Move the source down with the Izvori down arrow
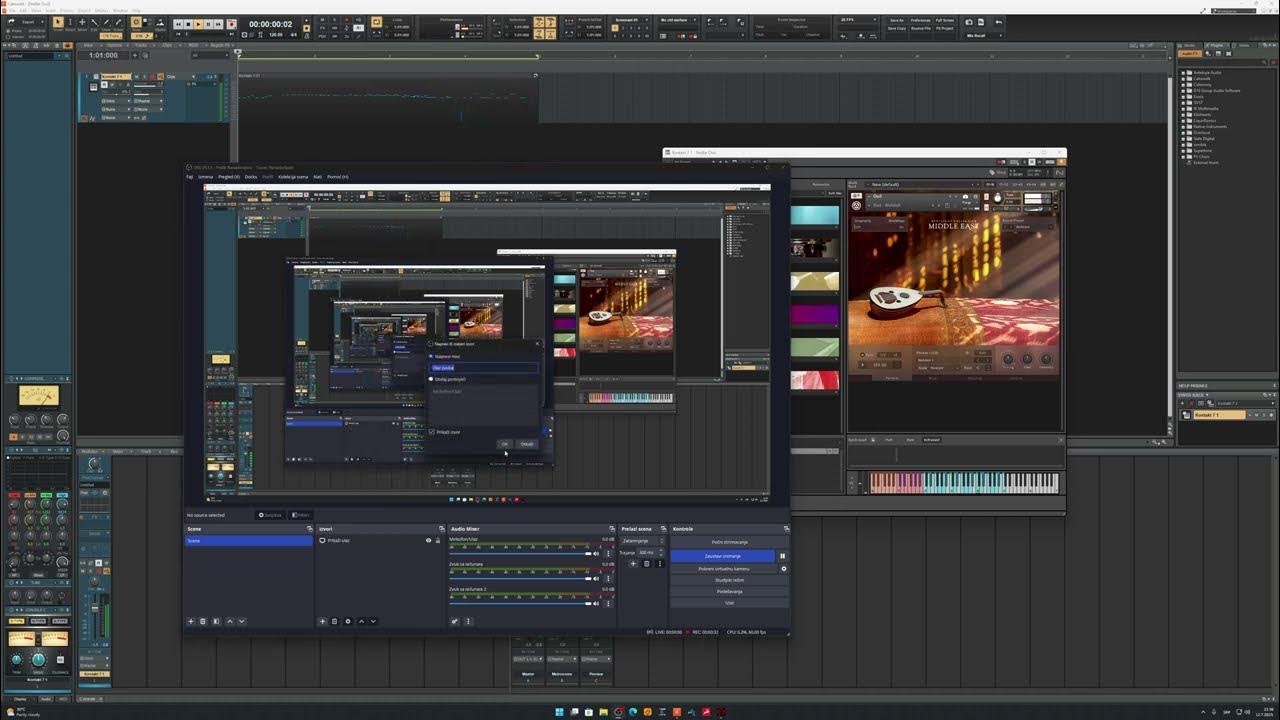The width and height of the screenshot is (1280, 720). (373, 621)
